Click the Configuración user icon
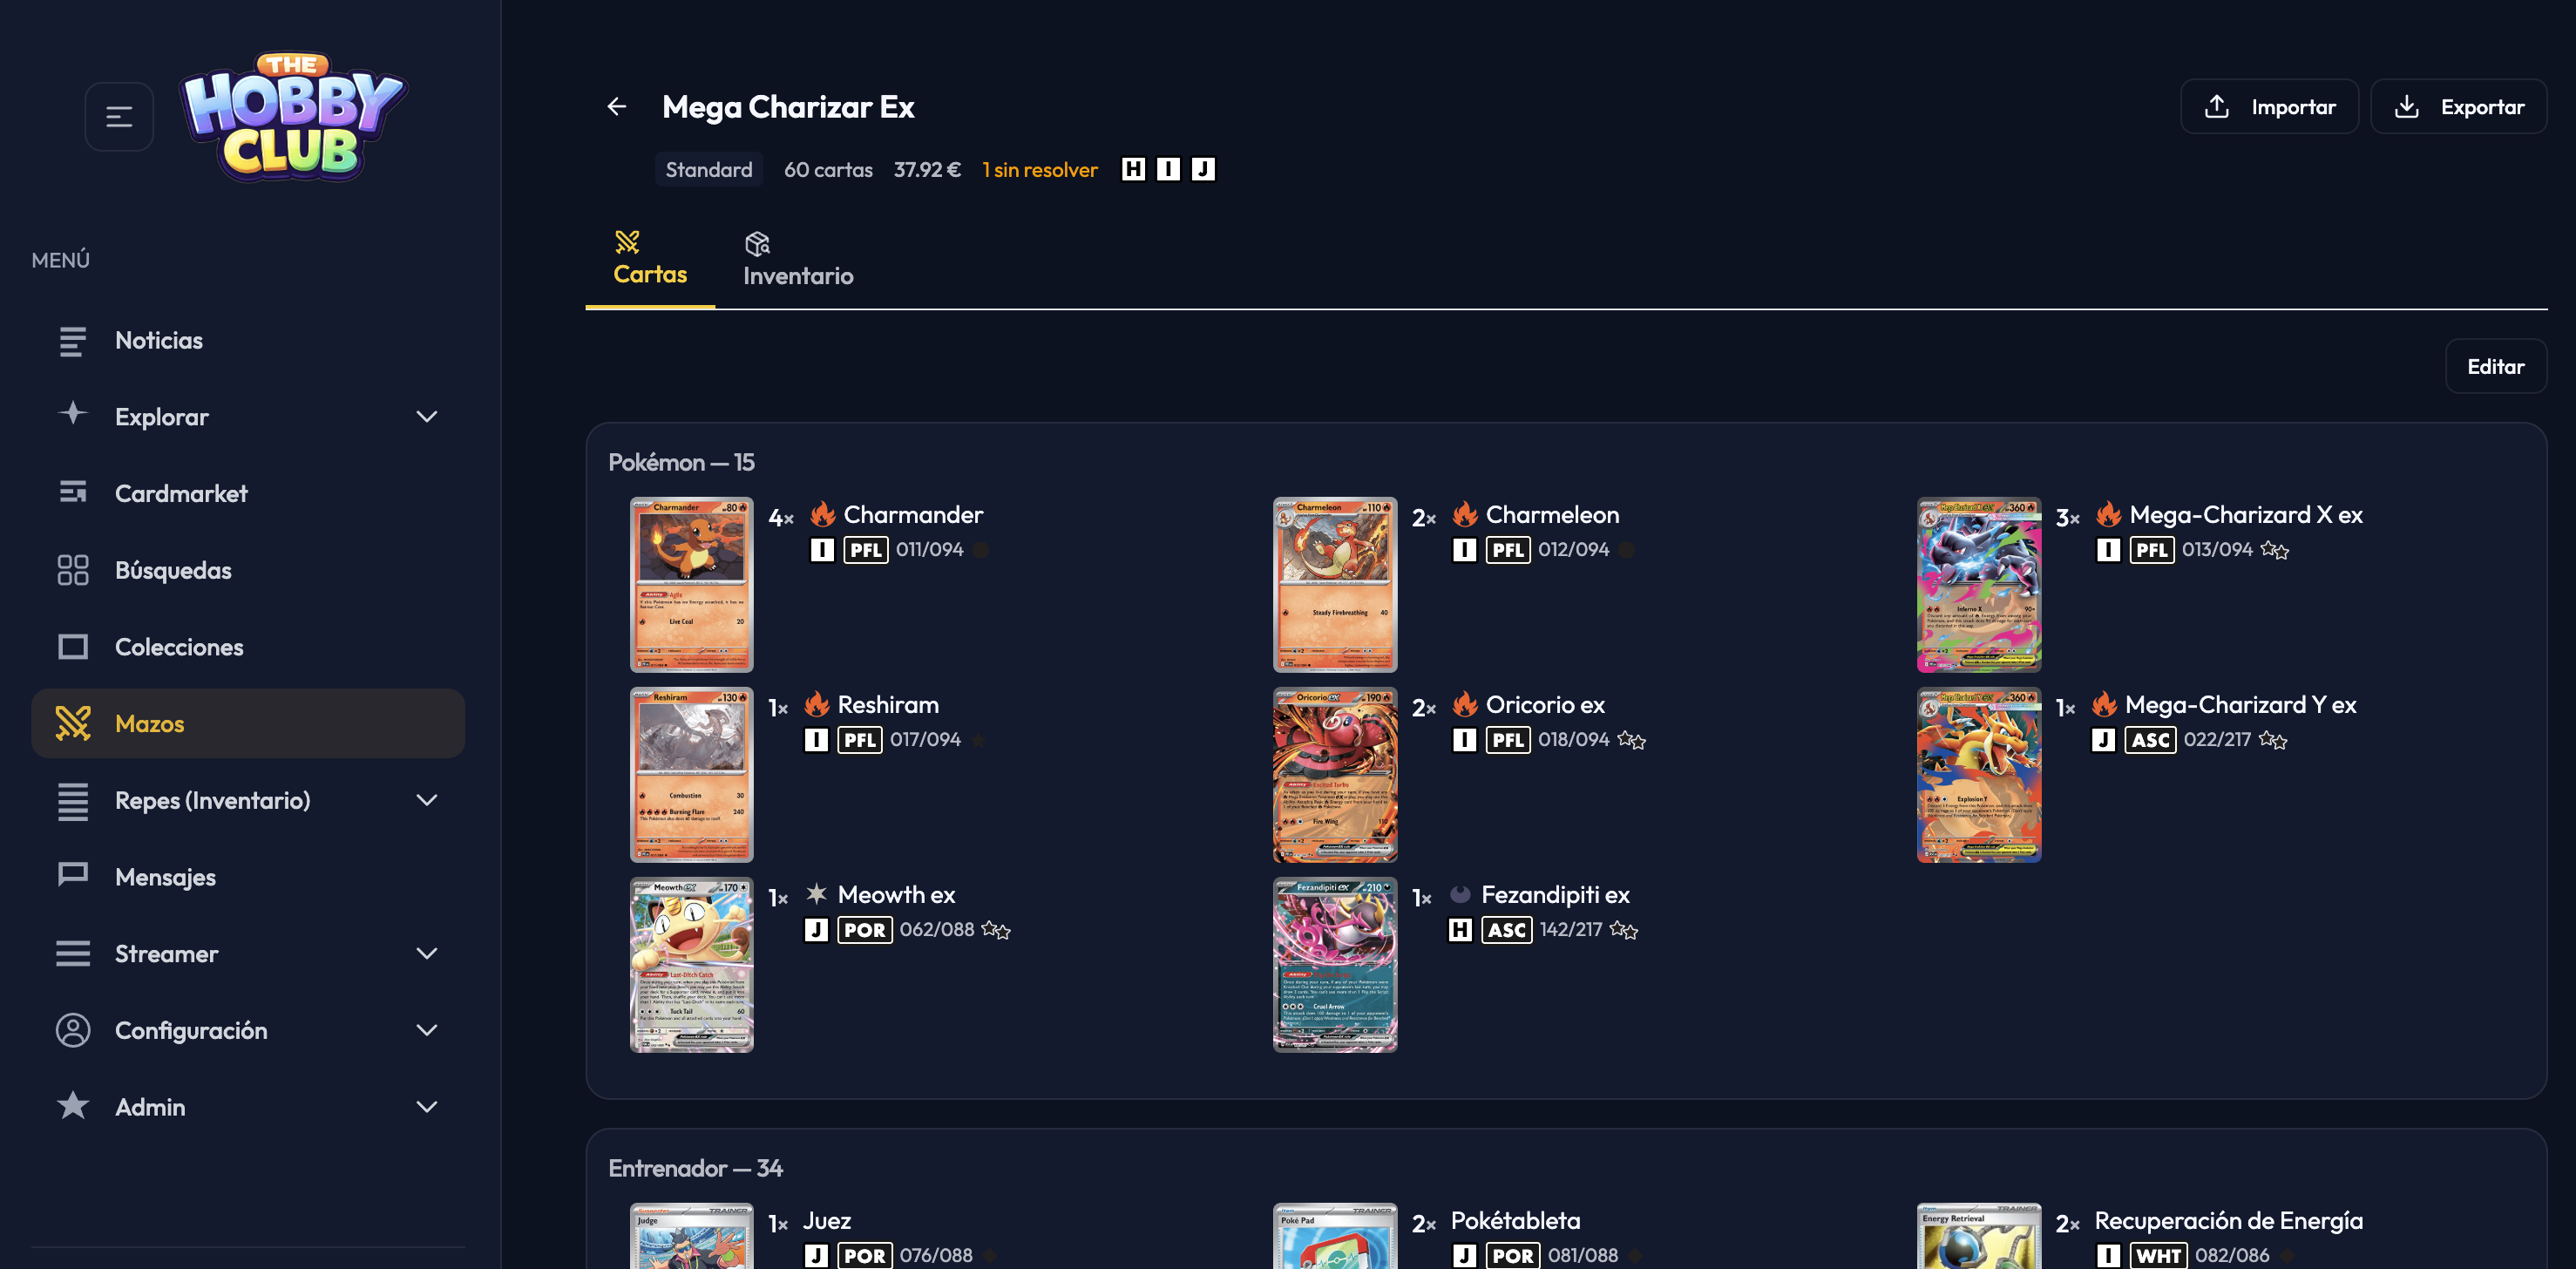Viewport: 2576px width, 1269px height. (73, 1030)
